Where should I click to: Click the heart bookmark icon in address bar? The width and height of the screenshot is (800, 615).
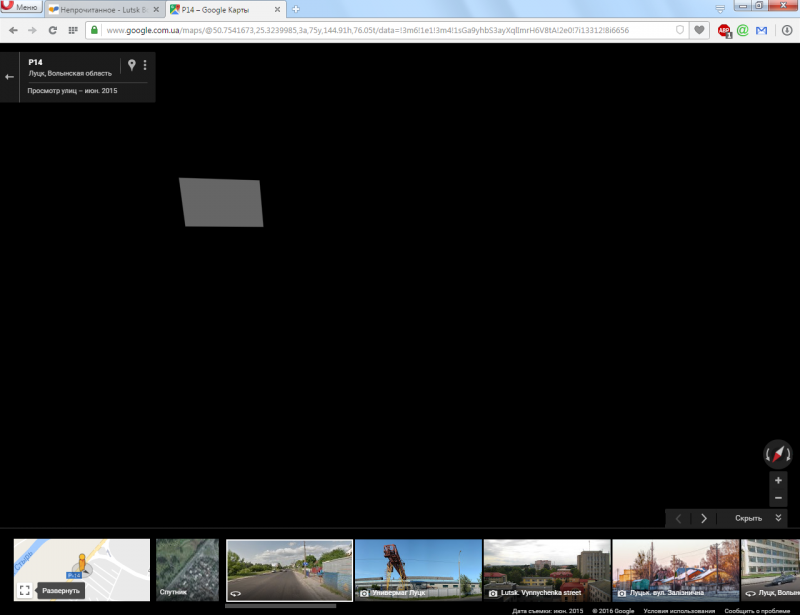point(700,30)
